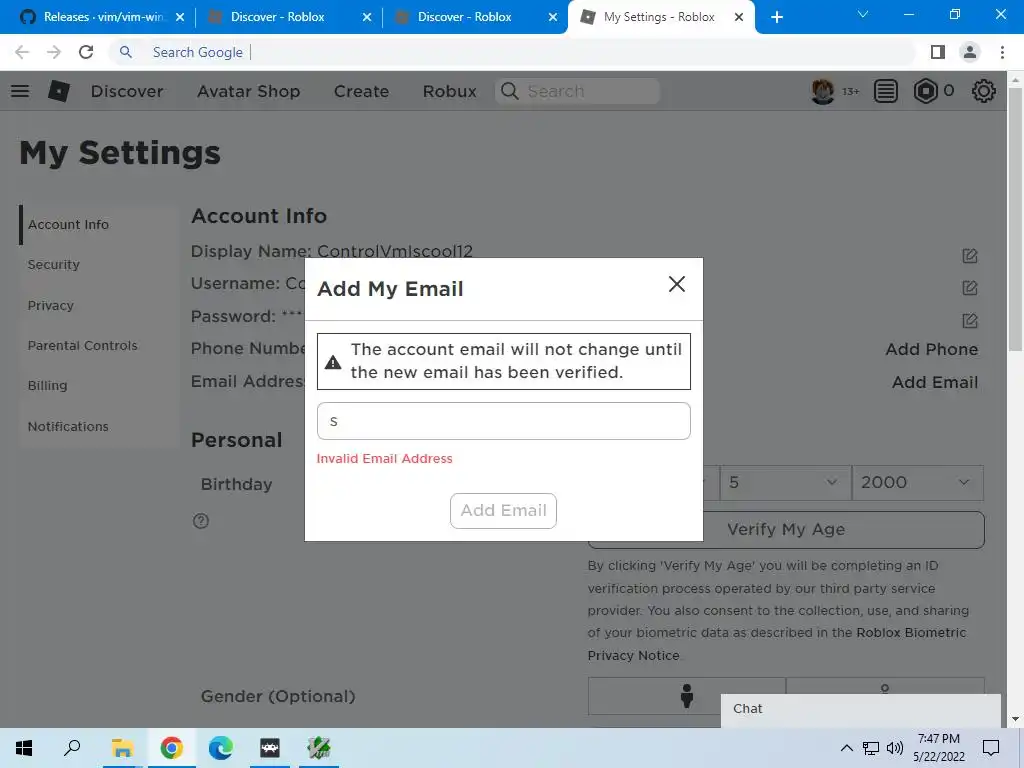Image resolution: width=1024 pixels, height=768 pixels.
Task: Expand the birthday year dropdown showing 2000
Action: click(918, 483)
